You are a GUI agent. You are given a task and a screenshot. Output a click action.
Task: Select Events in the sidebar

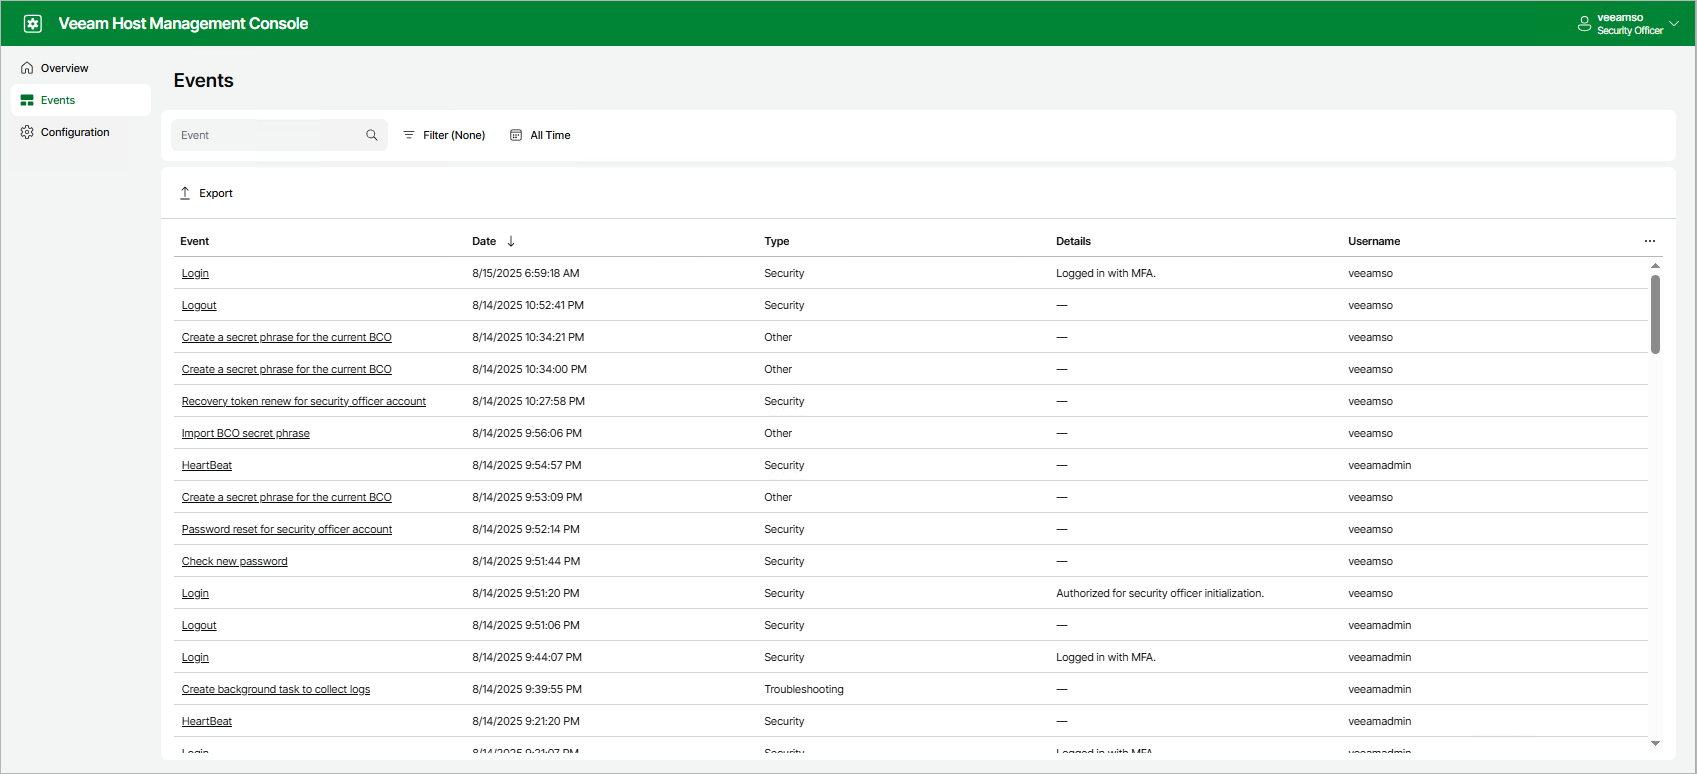coord(81,100)
